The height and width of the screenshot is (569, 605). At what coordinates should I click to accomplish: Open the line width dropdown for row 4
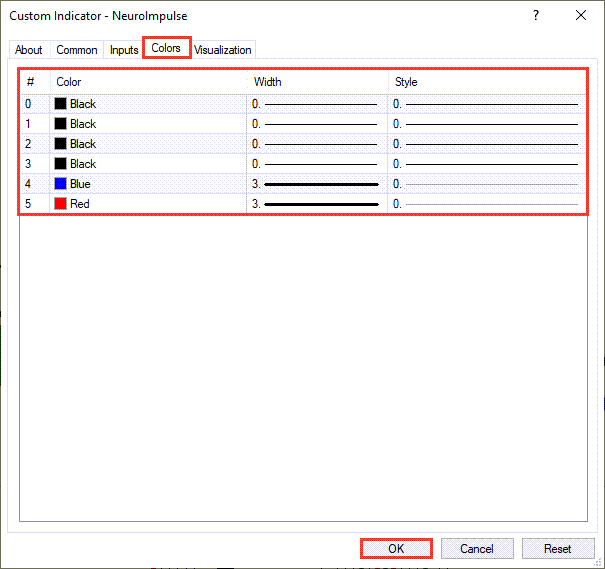tap(316, 184)
